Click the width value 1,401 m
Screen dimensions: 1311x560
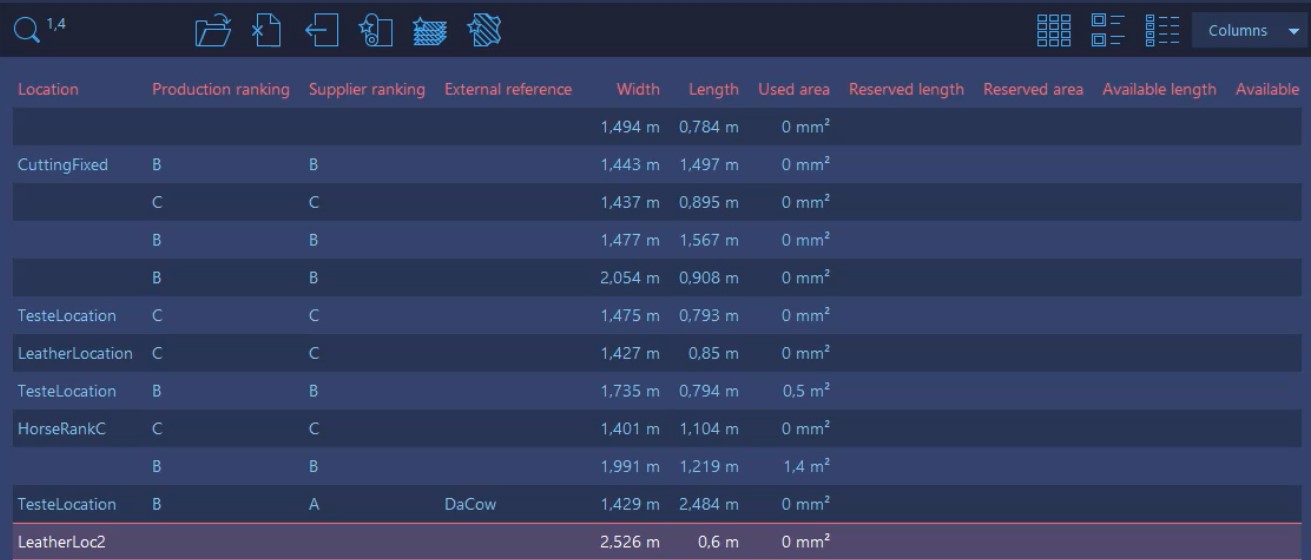(630, 429)
